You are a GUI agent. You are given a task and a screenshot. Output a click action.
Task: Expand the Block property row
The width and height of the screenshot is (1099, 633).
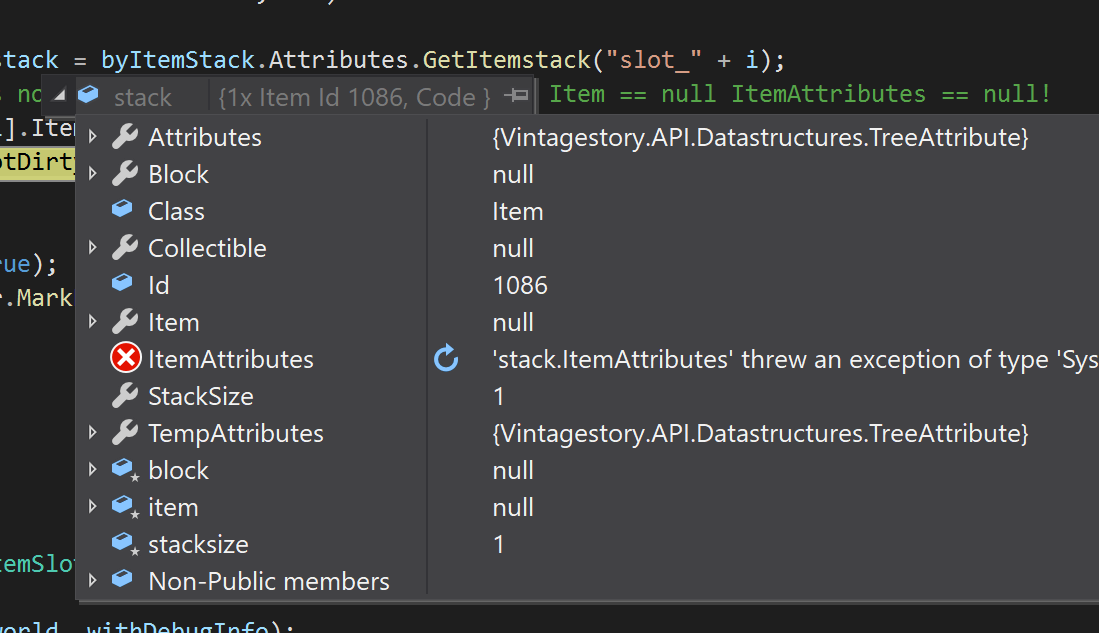pyautogui.click(x=93, y=174)
